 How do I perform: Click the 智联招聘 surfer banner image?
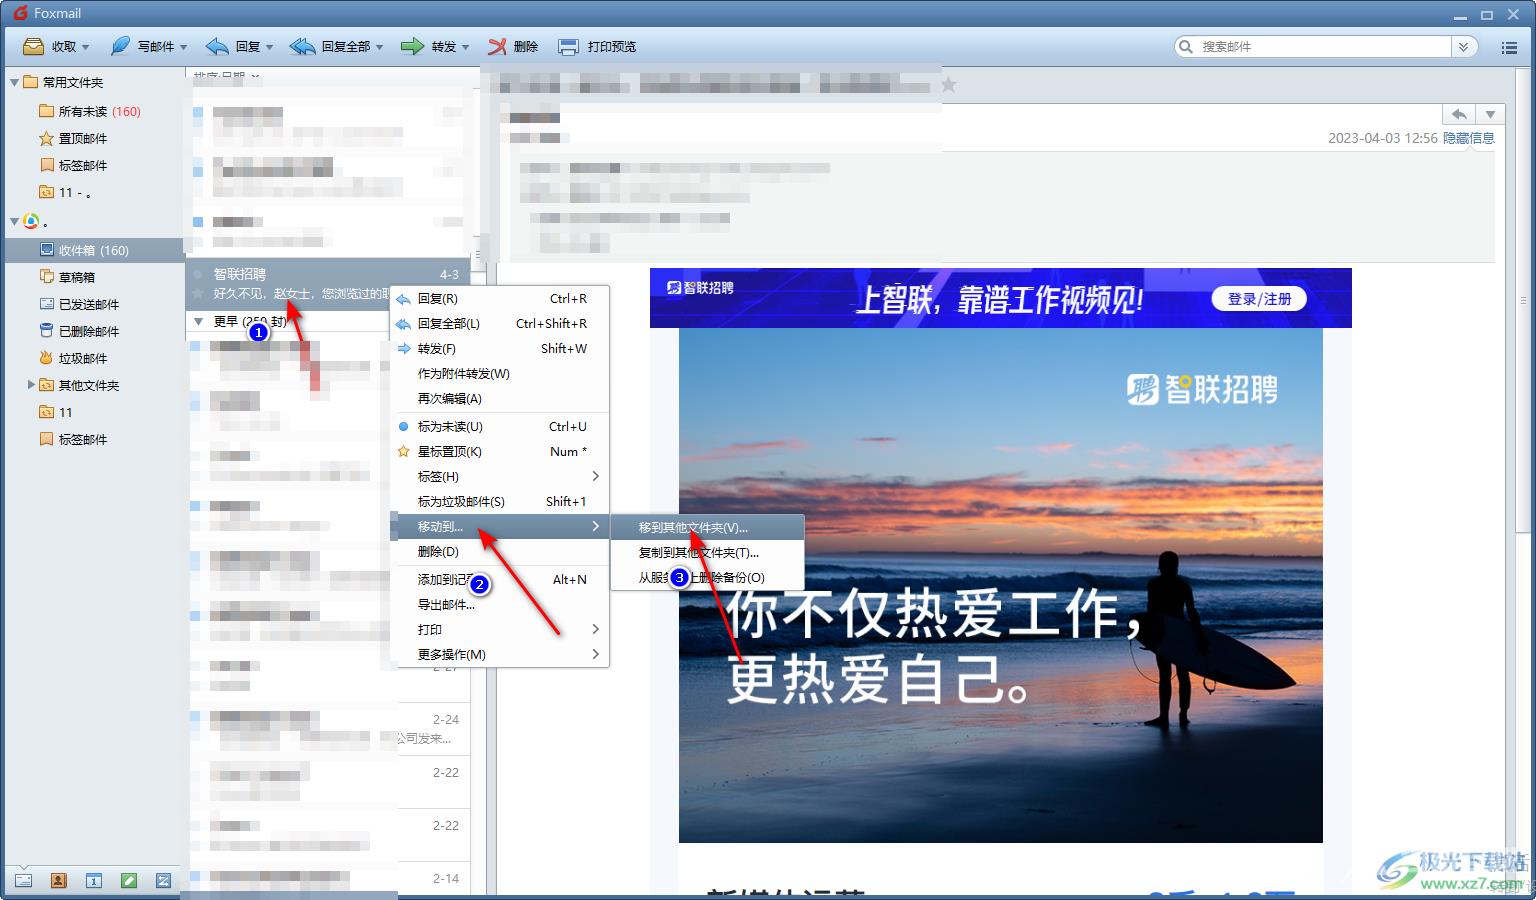[x=1000, y=585]
